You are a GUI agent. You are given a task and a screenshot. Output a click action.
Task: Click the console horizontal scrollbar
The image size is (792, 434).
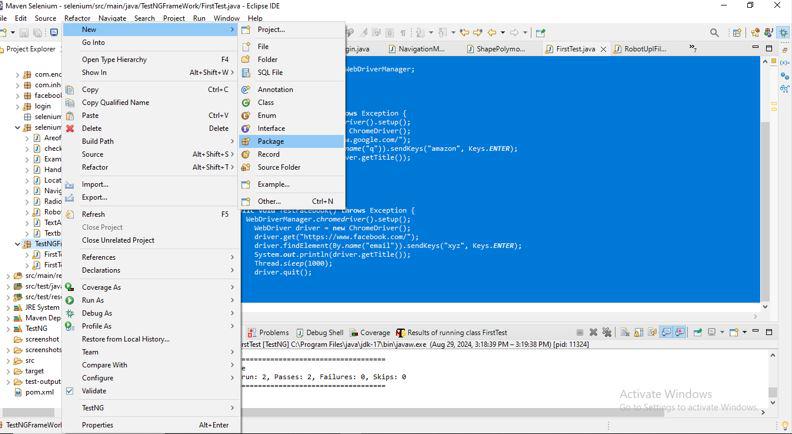point(453,412)
